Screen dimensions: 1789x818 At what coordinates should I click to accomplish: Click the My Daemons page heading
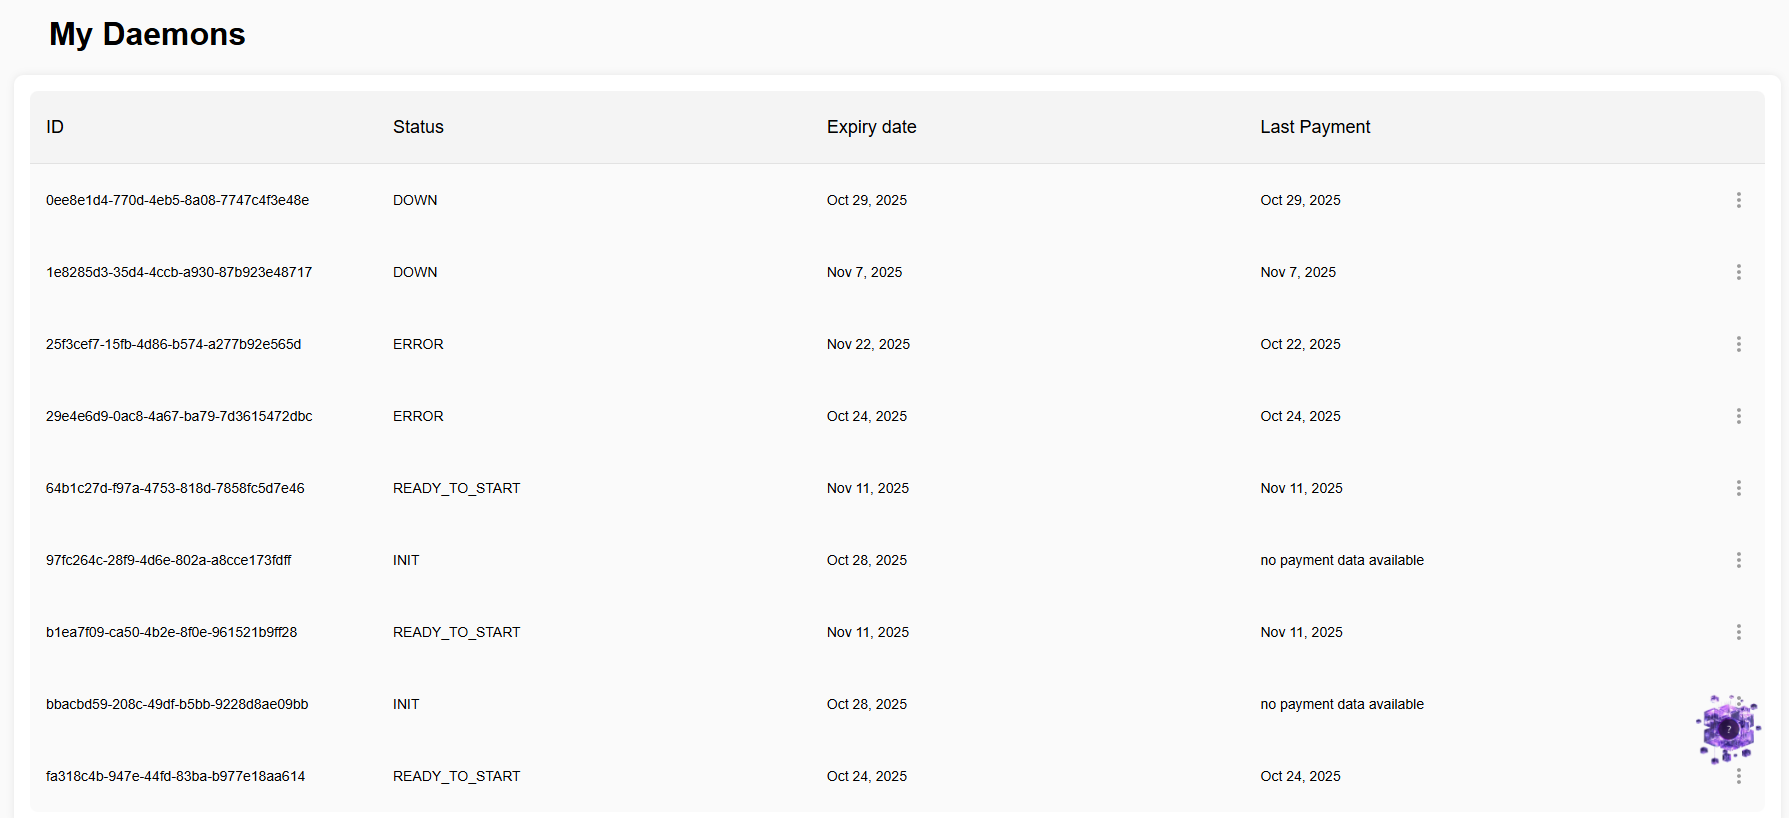(147, 34)
